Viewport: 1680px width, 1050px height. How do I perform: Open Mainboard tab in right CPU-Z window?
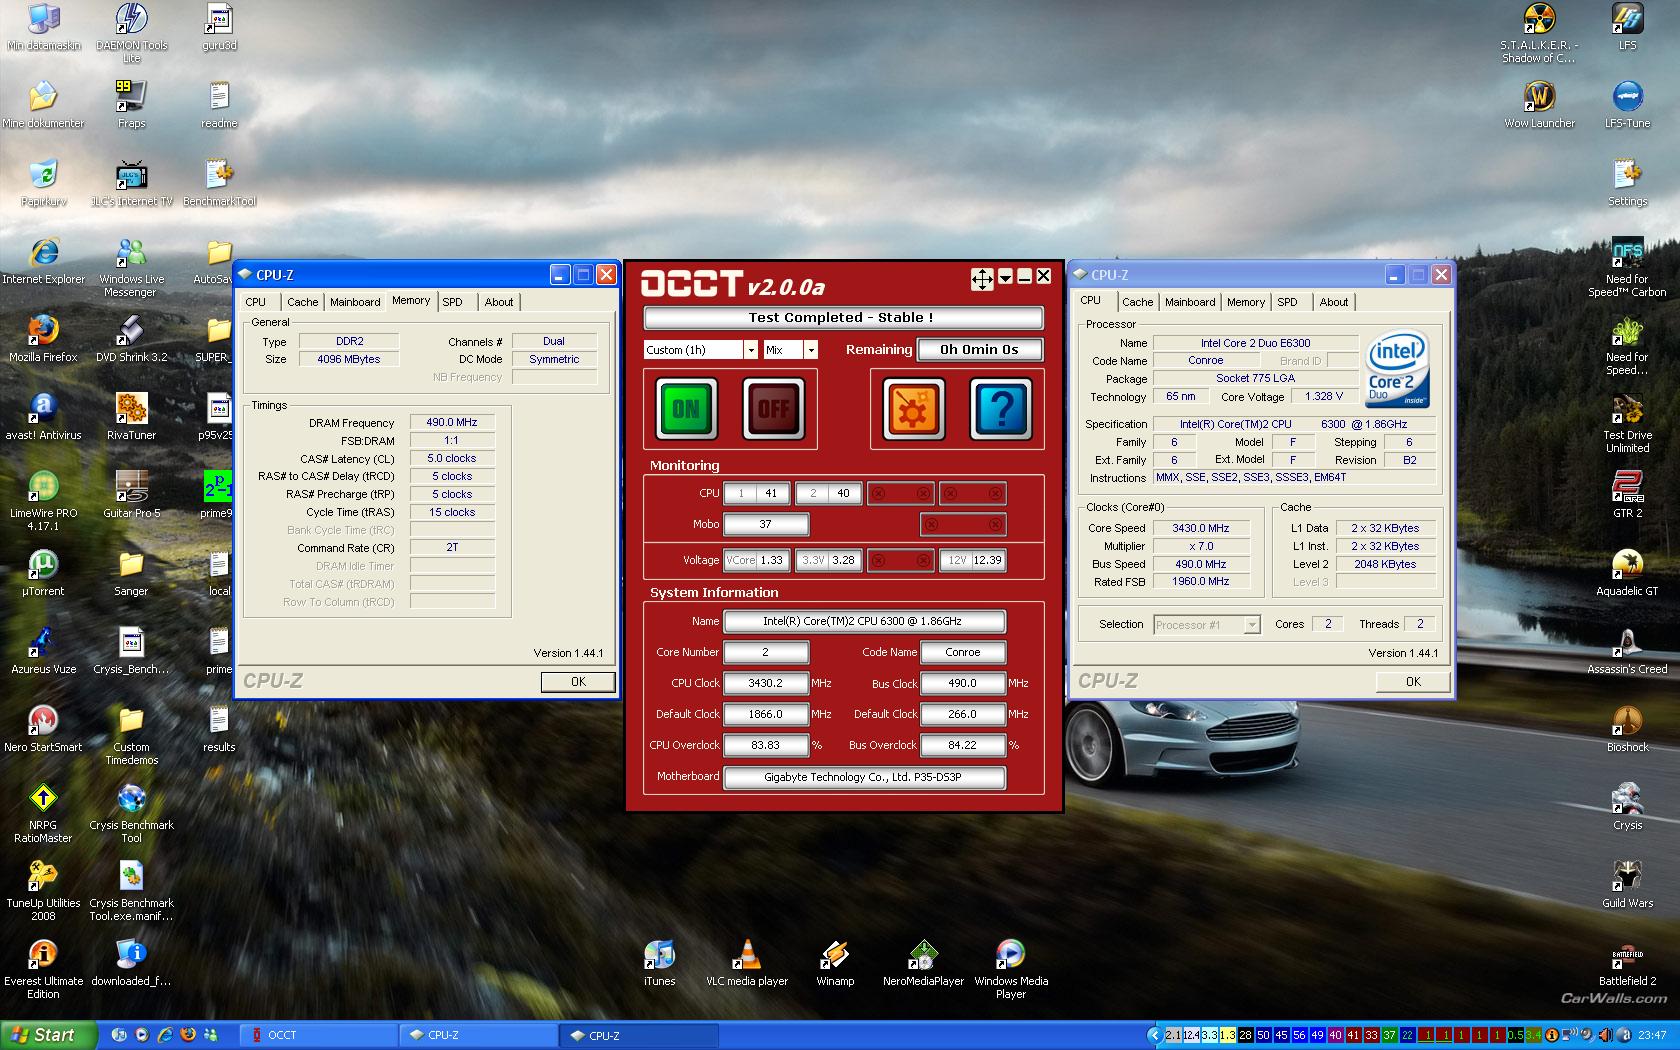[1190, 302]
